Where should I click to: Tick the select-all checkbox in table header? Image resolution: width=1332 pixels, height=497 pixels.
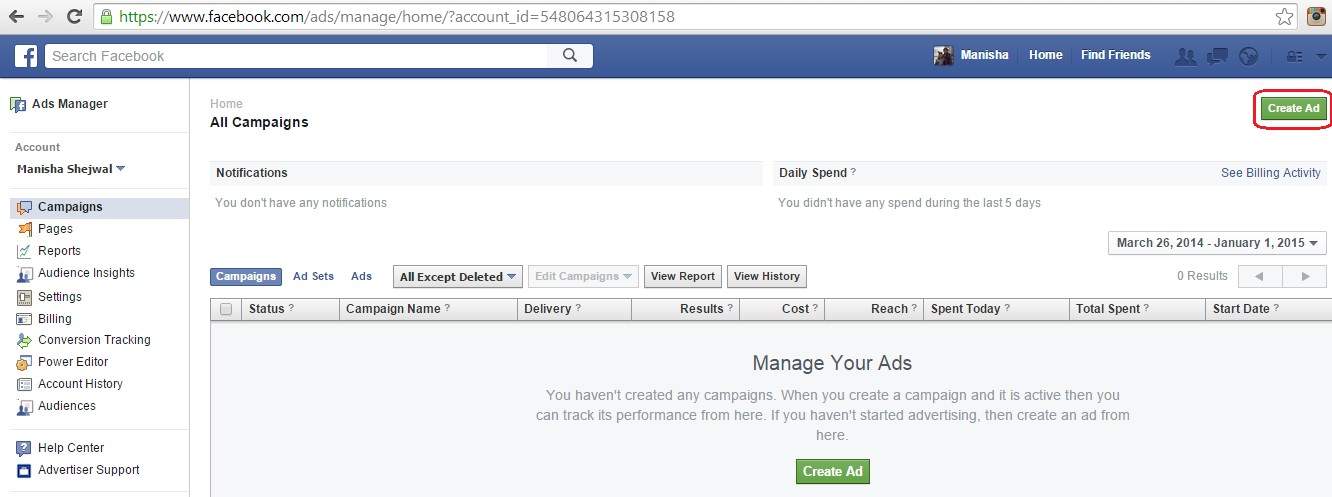point(226,309)
